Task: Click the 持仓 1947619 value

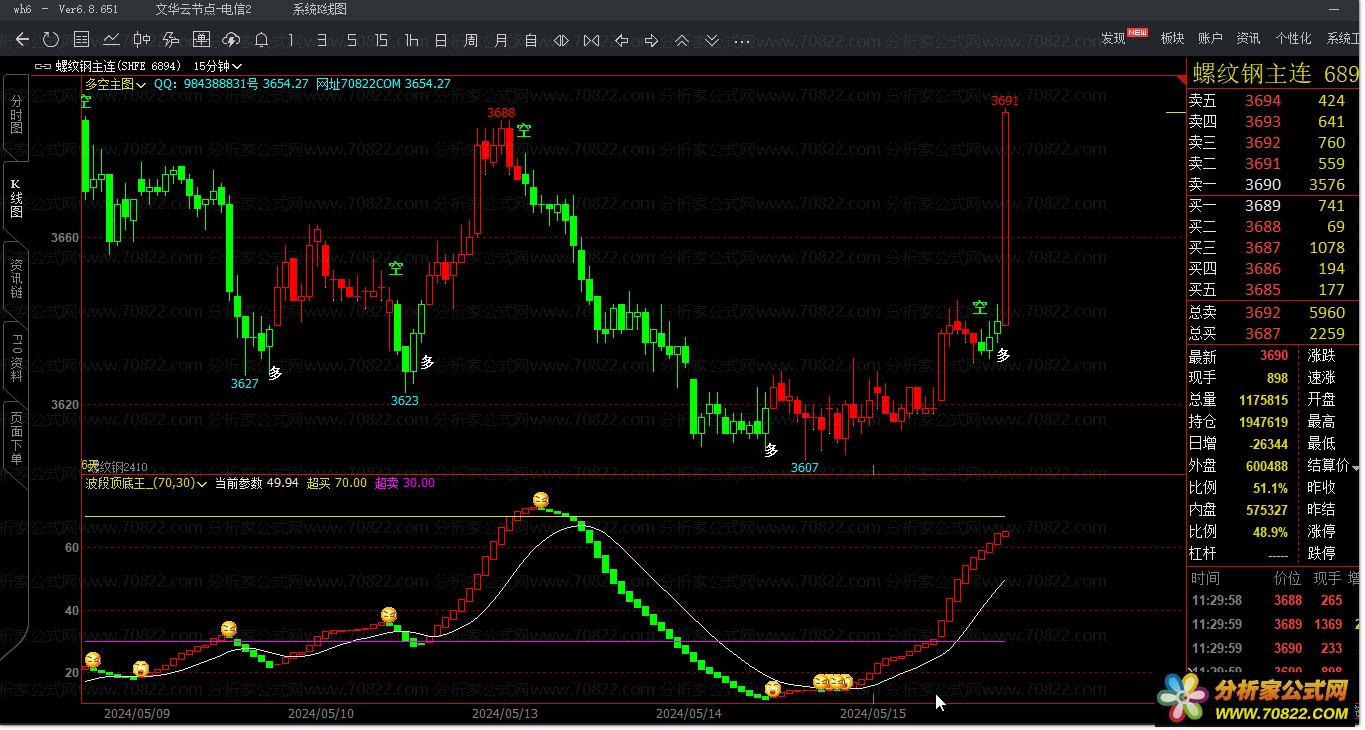Action: pos(1263,422)
